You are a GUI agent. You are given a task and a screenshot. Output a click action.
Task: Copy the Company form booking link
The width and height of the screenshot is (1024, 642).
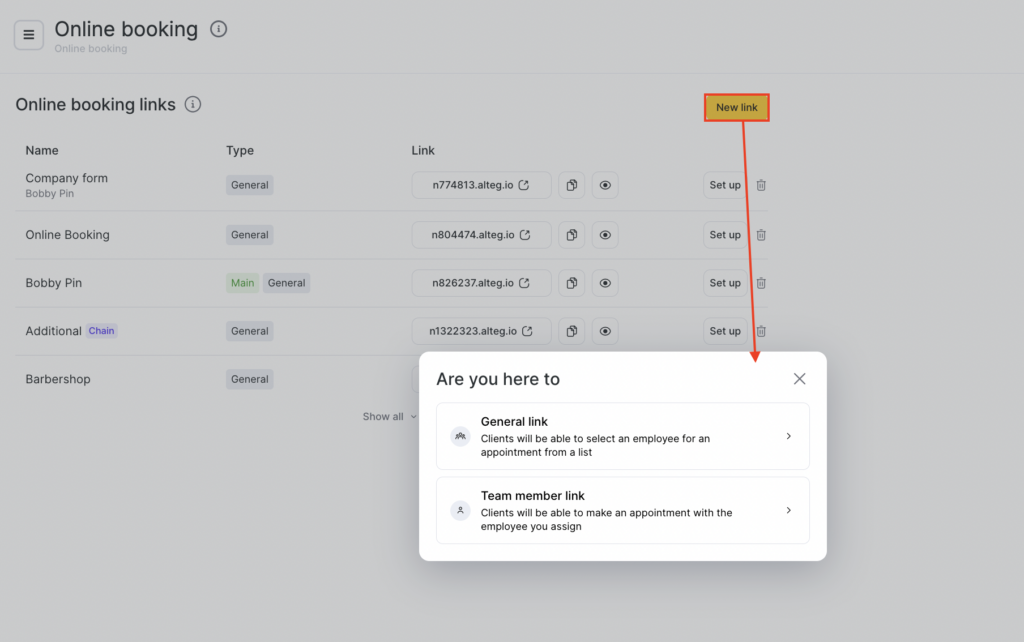[x=571, y=185]
